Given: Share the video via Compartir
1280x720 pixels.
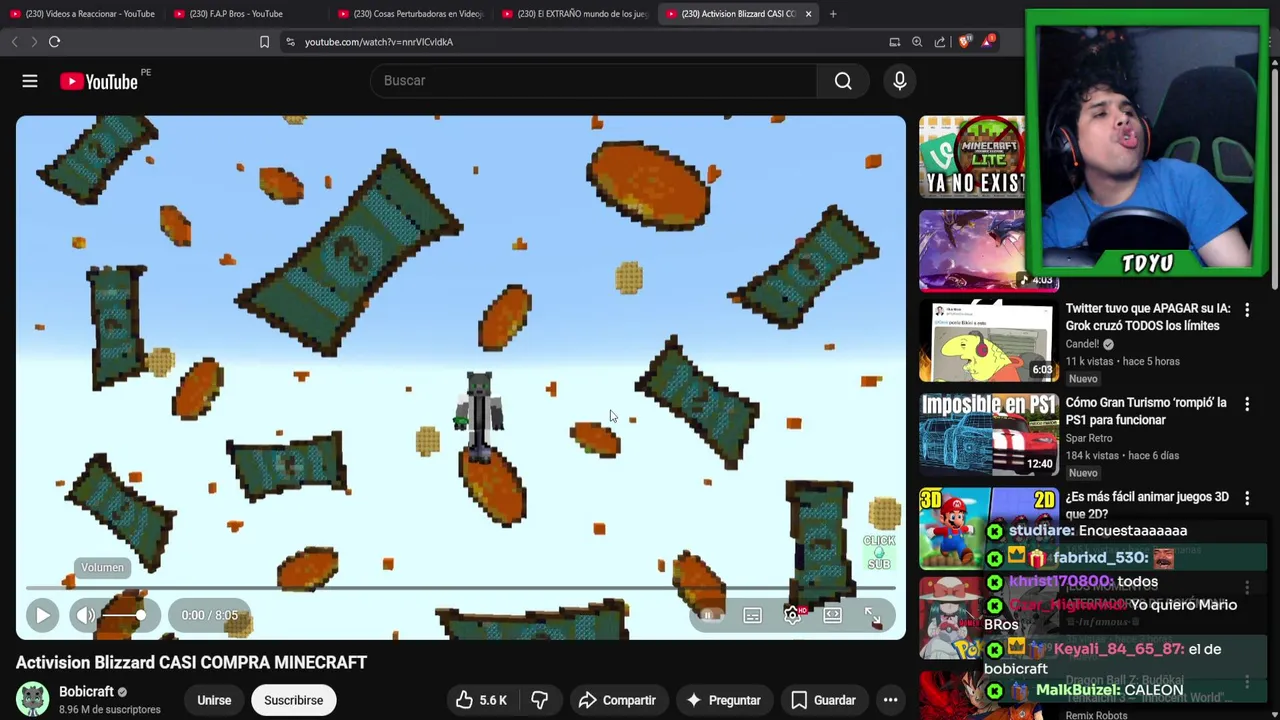Looking at the screenshot, I should 617,700.
